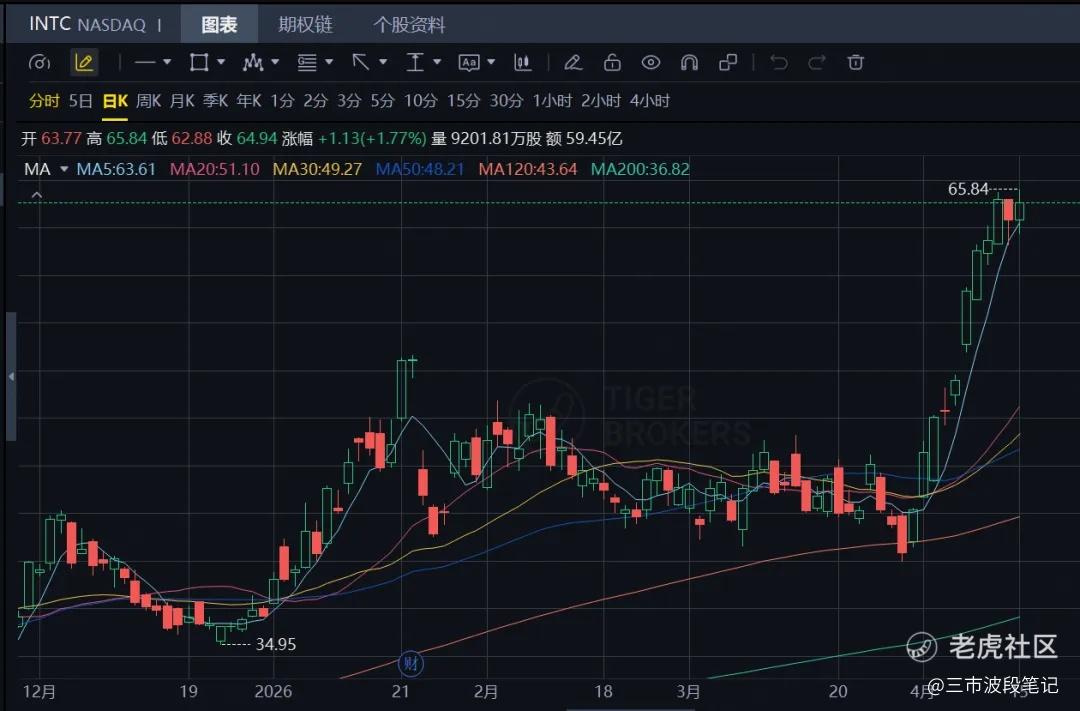Click the gauge indicator icon in toolbar
Viewport: 1080px width, 711px height.
click(x=39, y=63)
